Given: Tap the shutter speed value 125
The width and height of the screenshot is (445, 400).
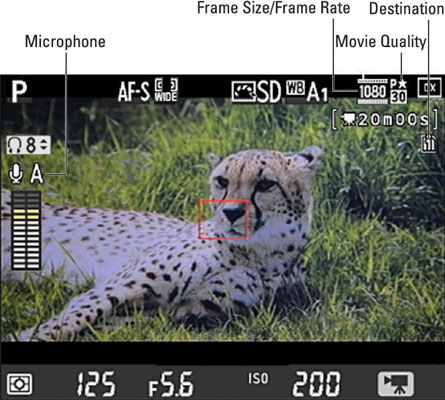Looking at the screenshot, I should [96, 384].
